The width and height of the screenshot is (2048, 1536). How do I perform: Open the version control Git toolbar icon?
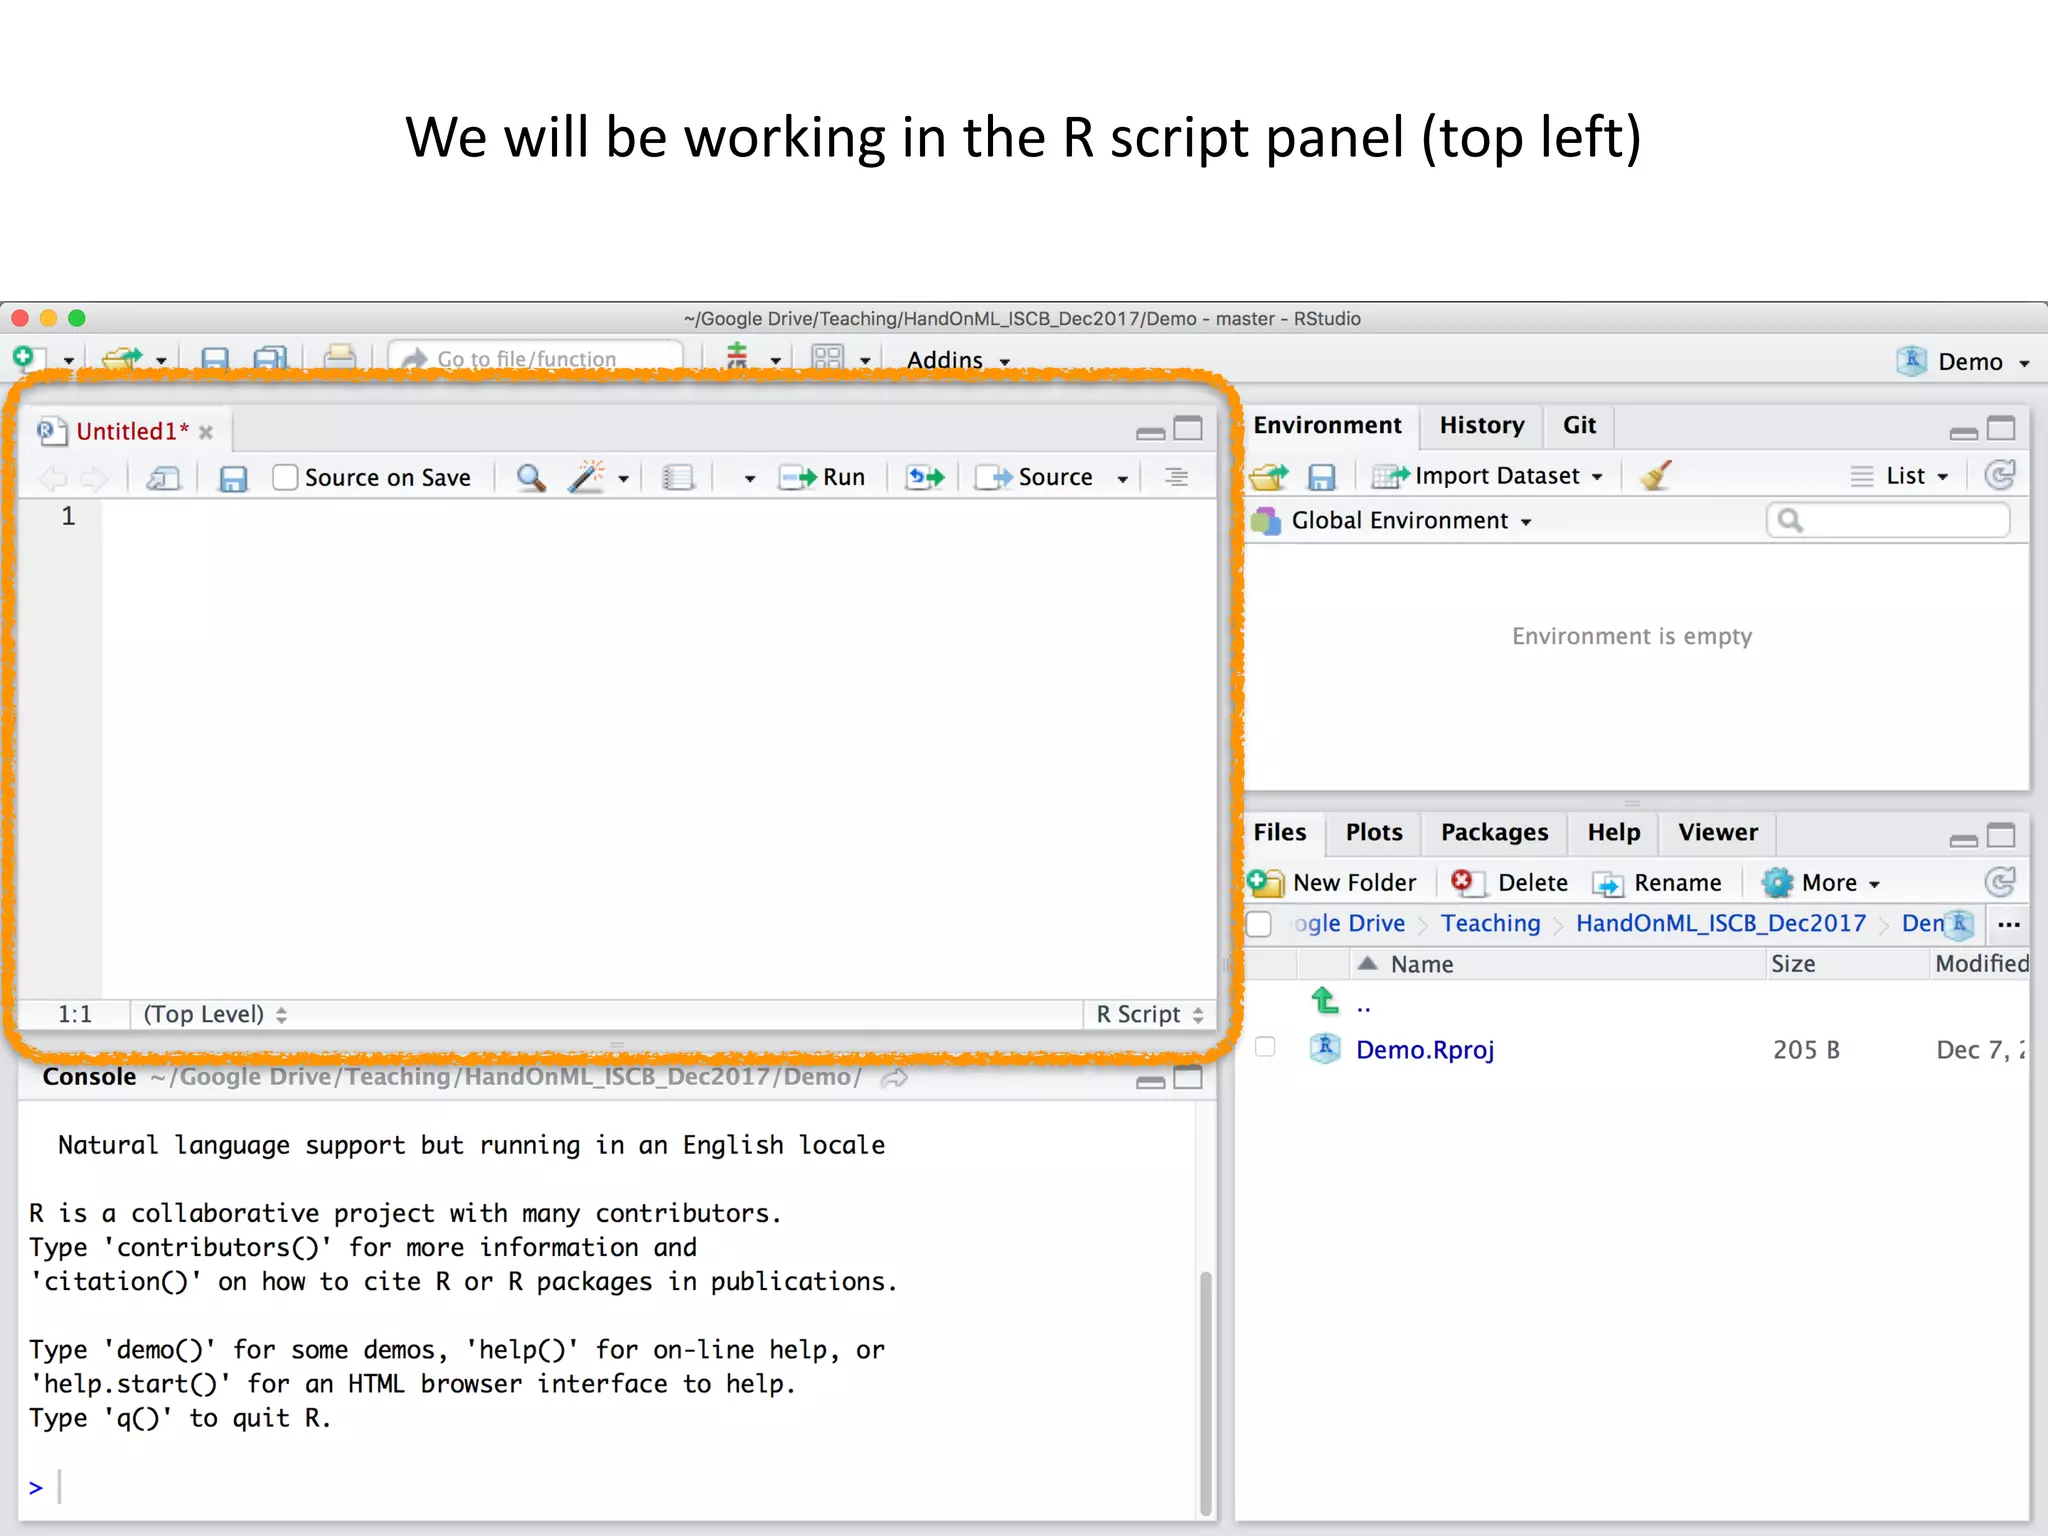click(738, 357)
